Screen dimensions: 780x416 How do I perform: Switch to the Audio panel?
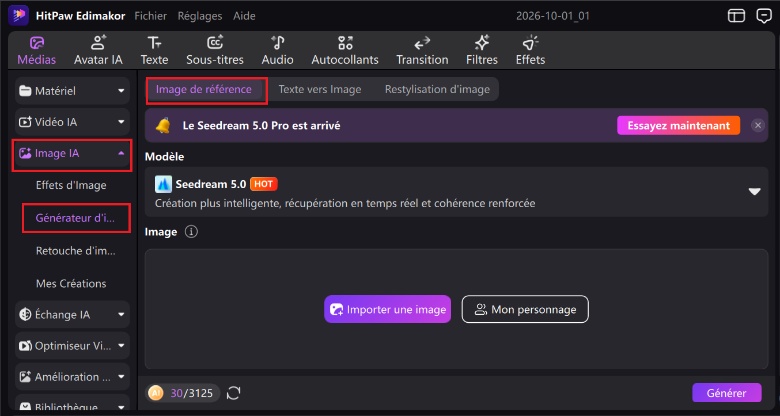click(278, 51)
